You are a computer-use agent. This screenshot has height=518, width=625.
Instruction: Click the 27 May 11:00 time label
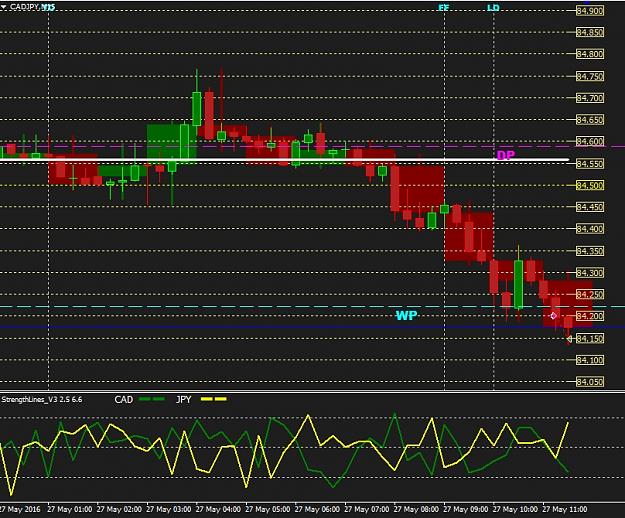565,509
